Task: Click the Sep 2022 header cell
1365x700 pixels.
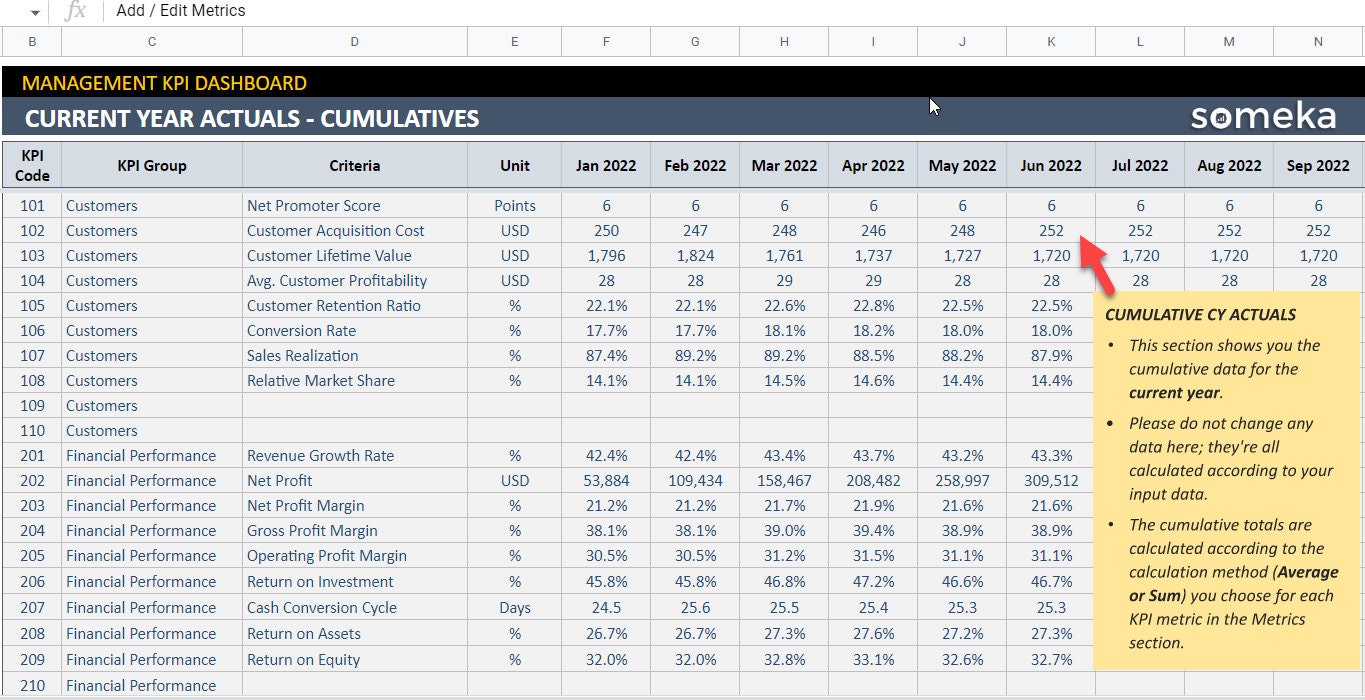Action: [x=1318, y=165]
